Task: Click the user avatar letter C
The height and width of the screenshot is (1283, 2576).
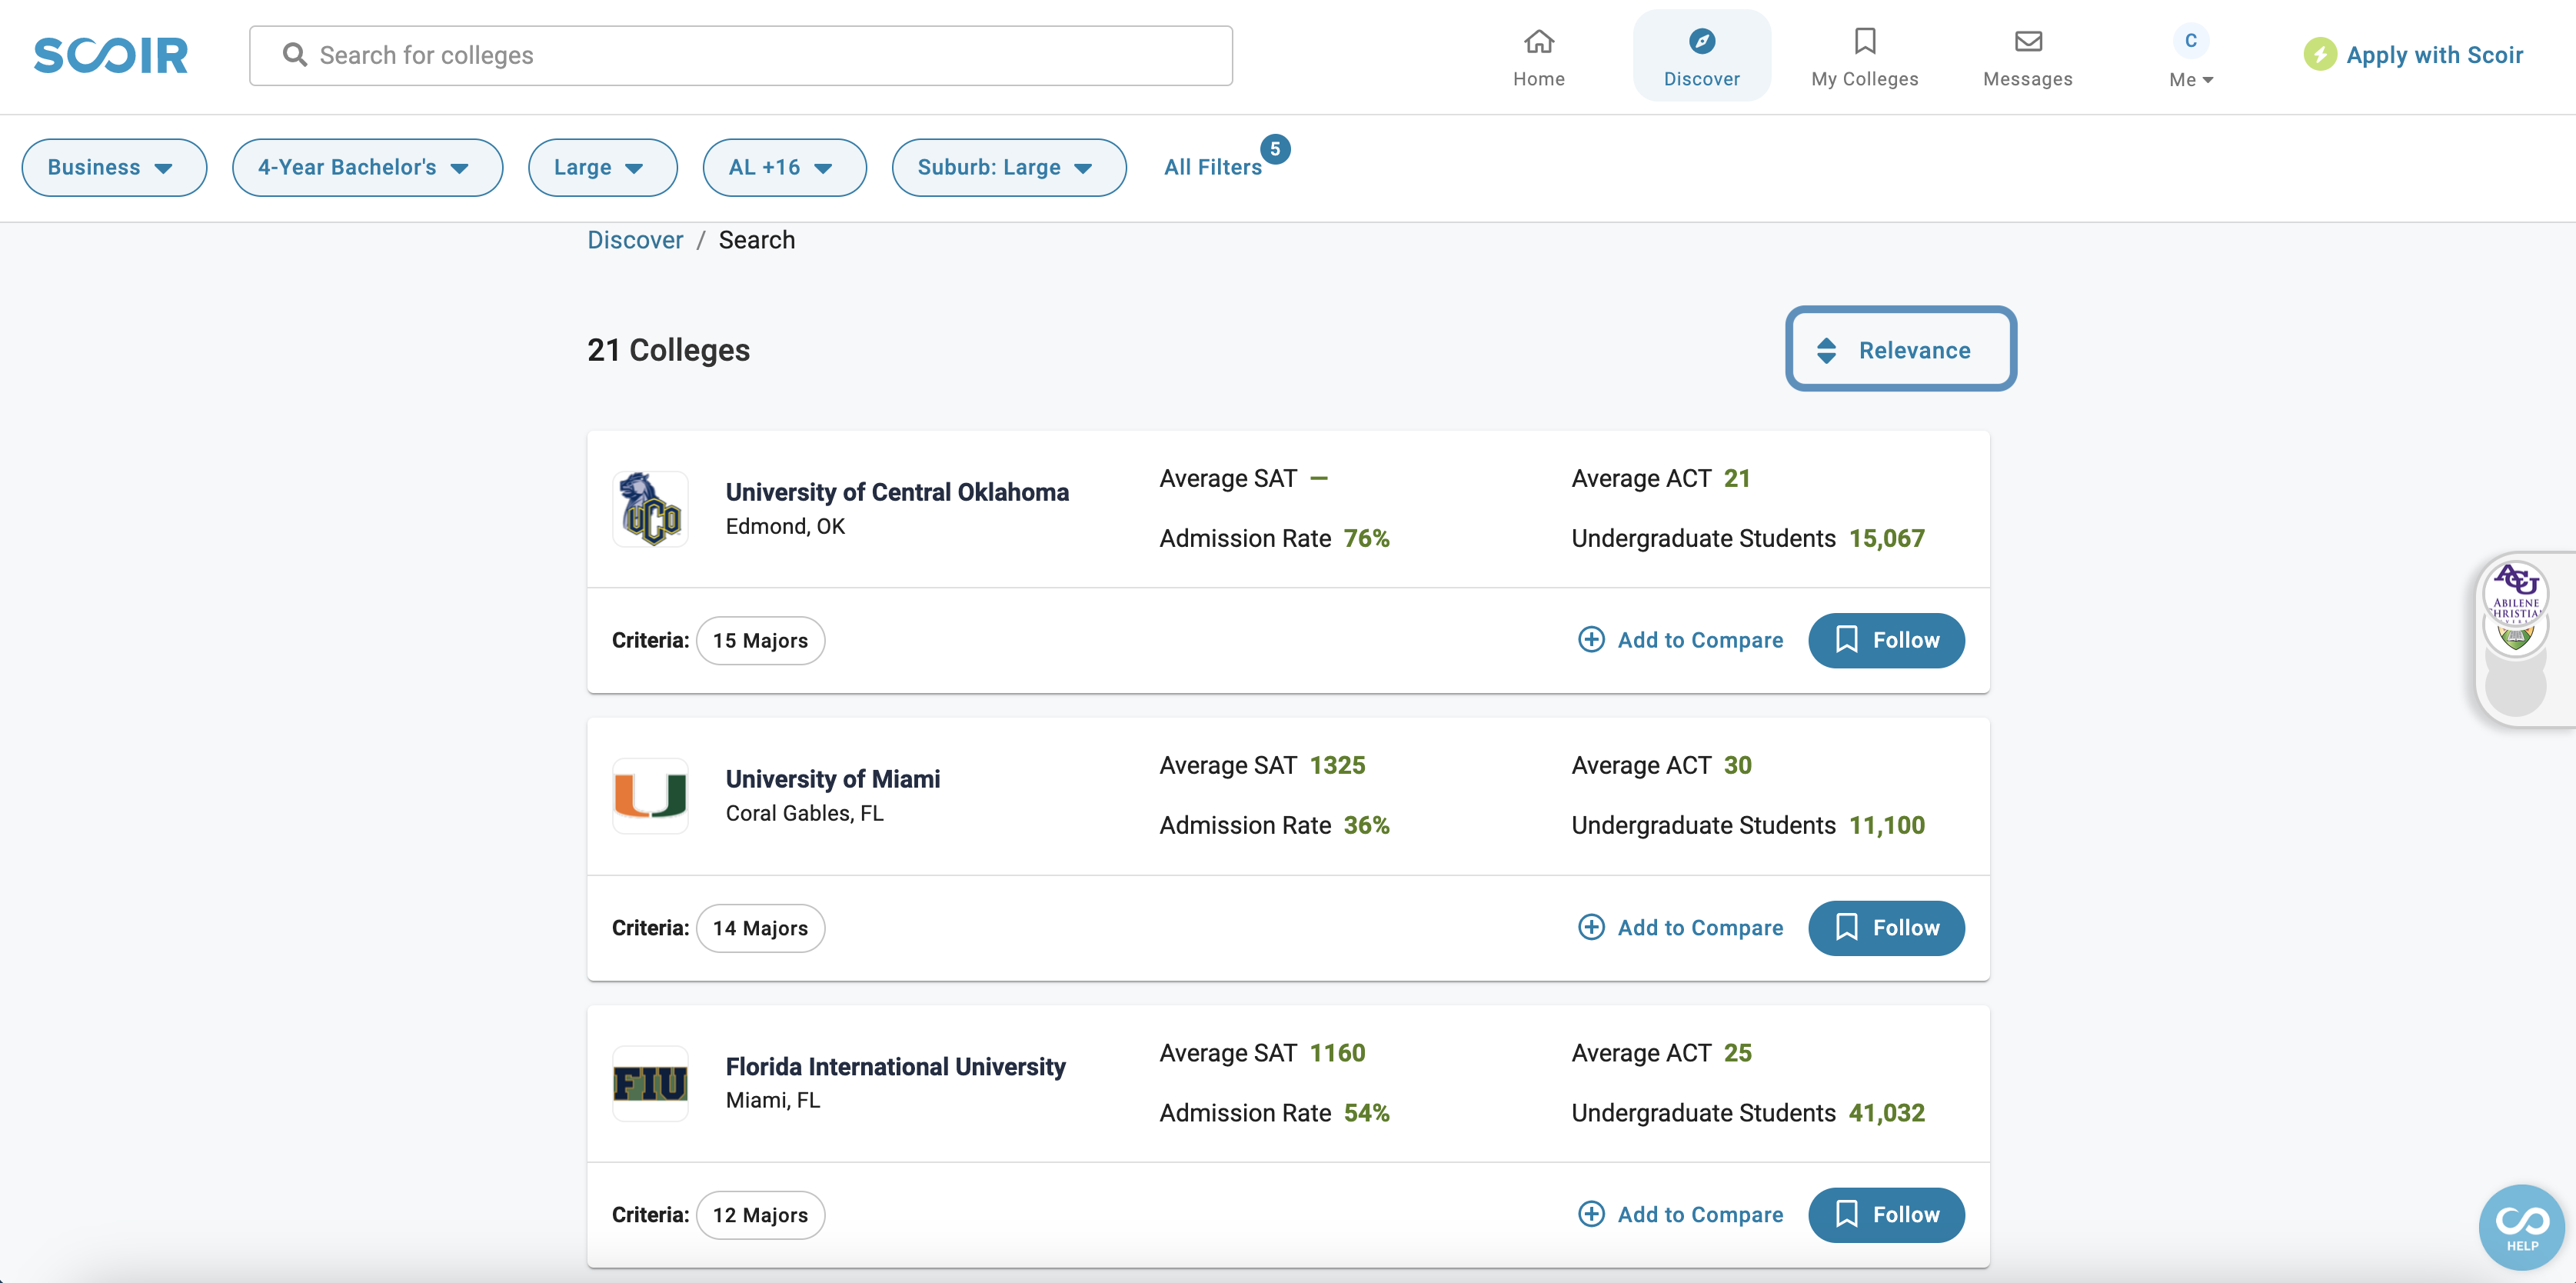Action: pos(2190,40)
